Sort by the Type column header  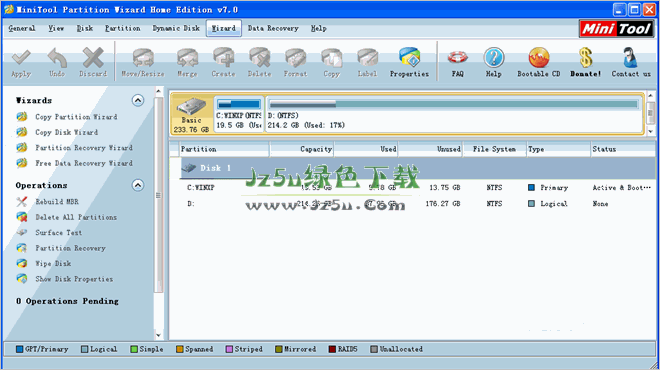[x=559, y=149]
